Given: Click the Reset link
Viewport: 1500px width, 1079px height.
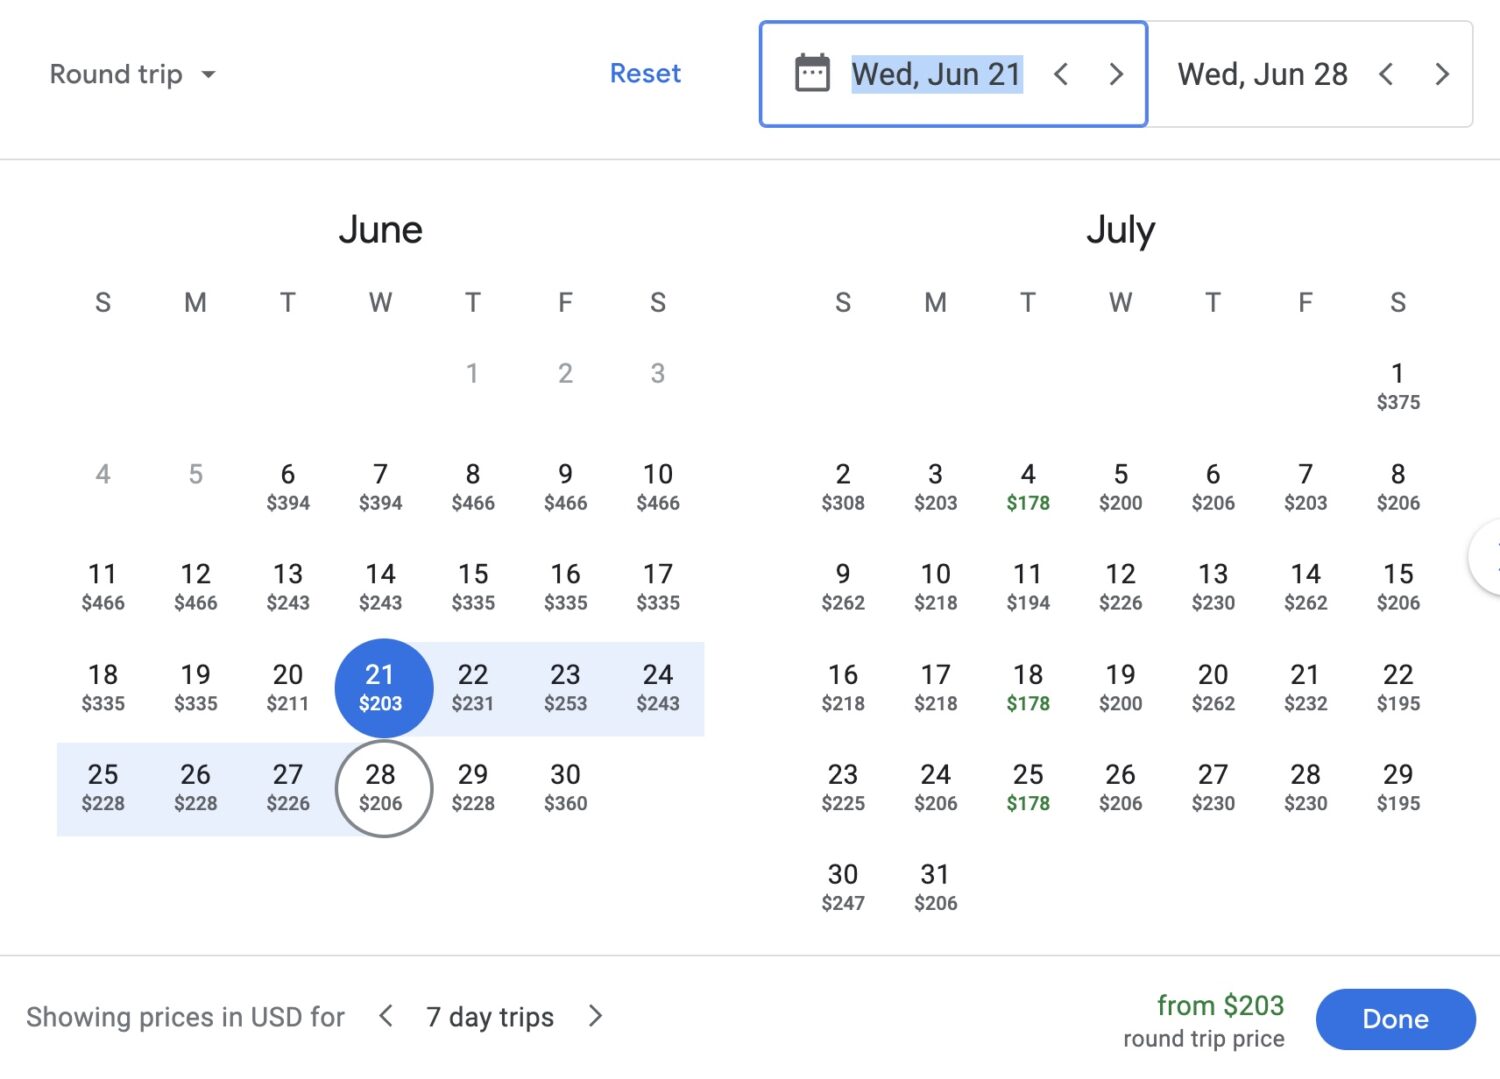Looking at the screenshot, I should coord(645,73).
